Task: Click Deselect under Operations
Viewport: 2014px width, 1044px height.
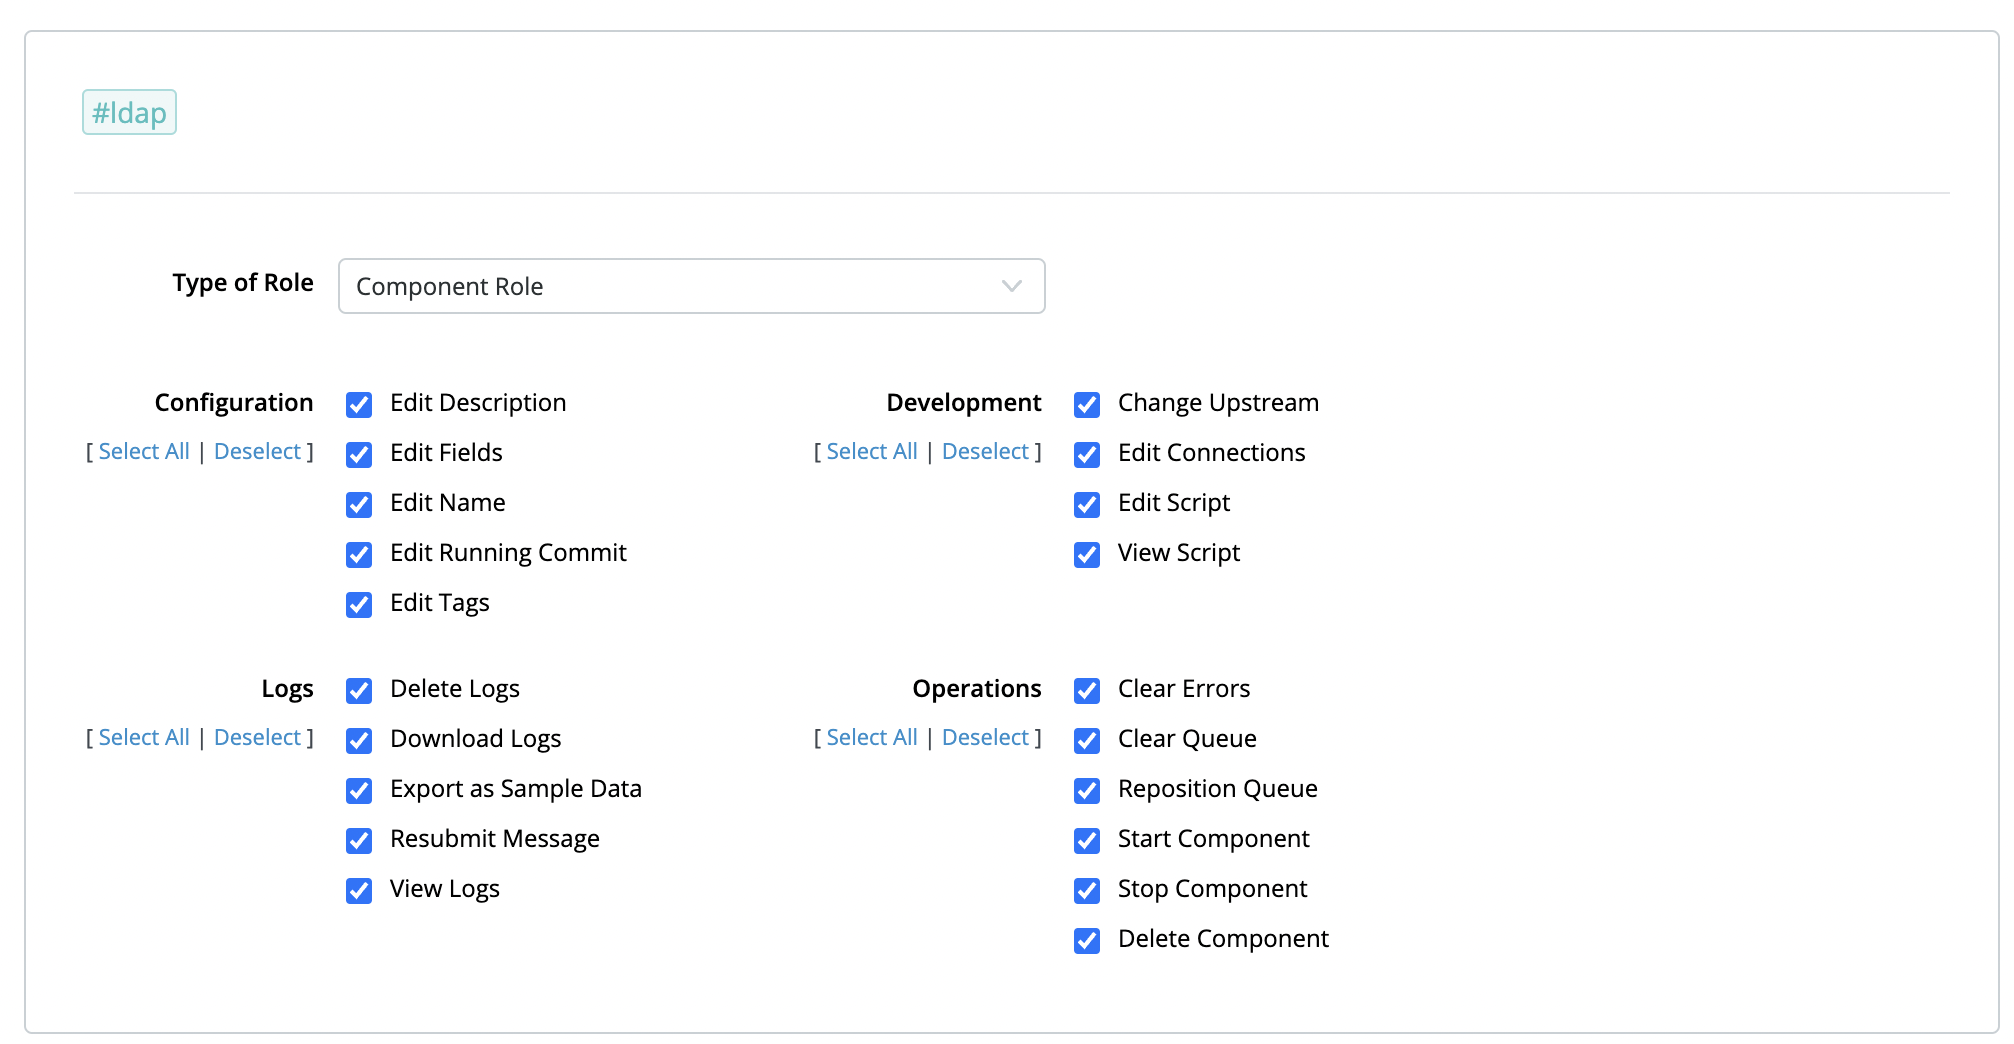Action: point(985,738)
